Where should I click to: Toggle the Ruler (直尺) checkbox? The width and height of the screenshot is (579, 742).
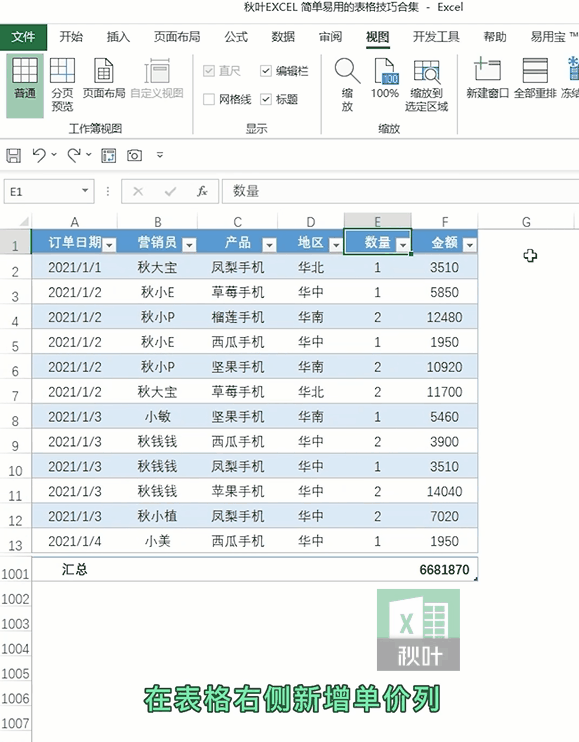click(x=209, y=71)
